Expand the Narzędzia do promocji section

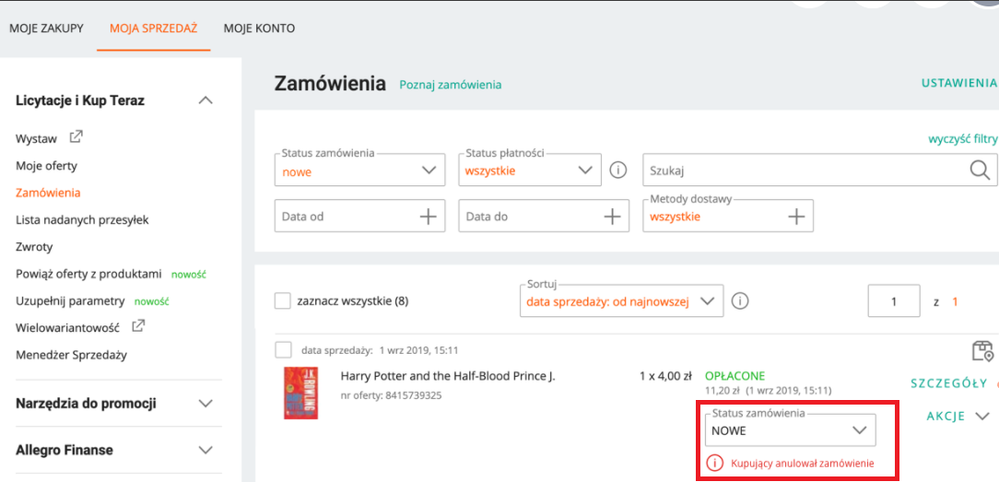pyautogui.click(x=114, y=403)
